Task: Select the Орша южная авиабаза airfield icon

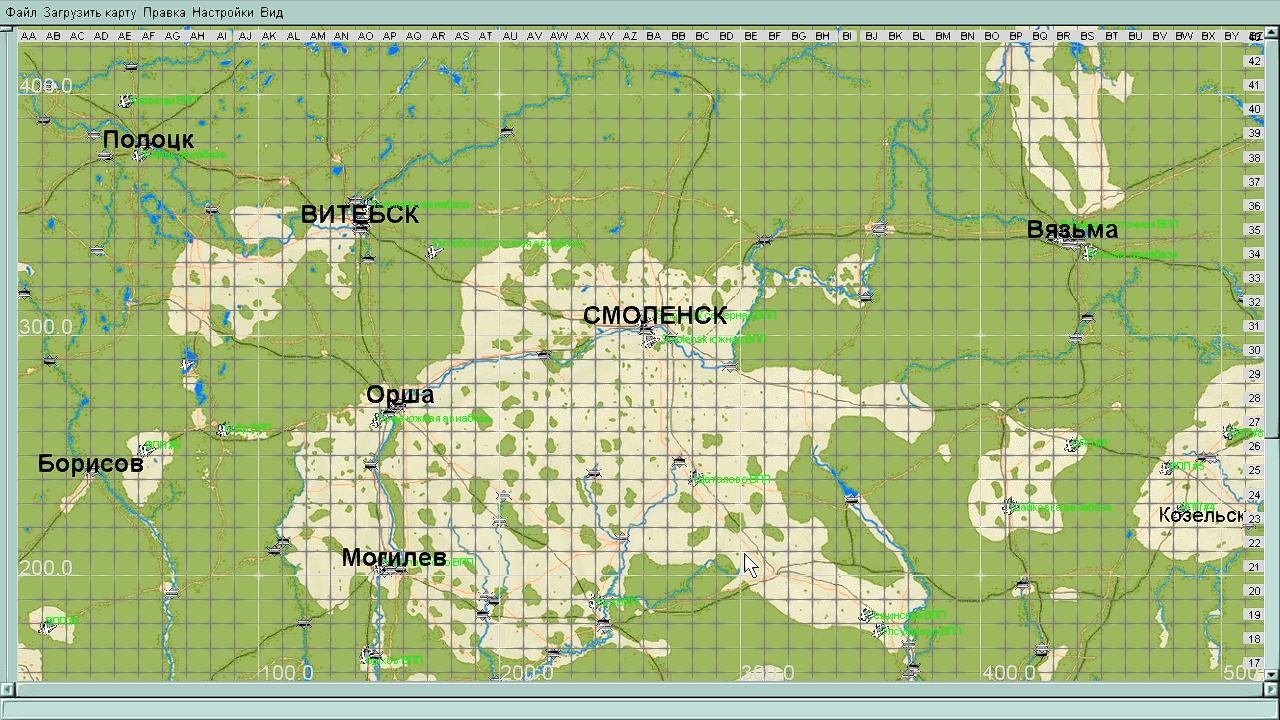Action: [378, 420]
